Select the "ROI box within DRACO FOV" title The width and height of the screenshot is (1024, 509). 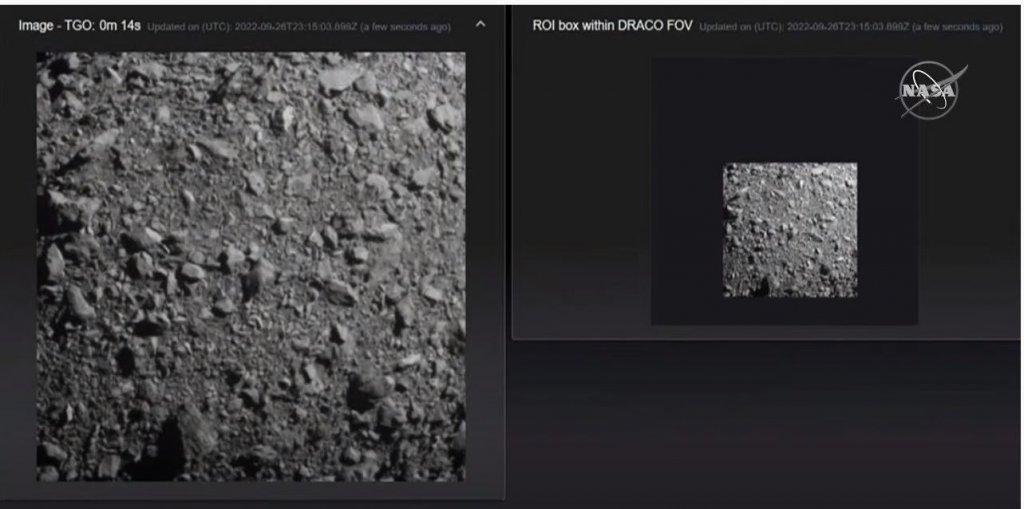click(x=612, y=25)
